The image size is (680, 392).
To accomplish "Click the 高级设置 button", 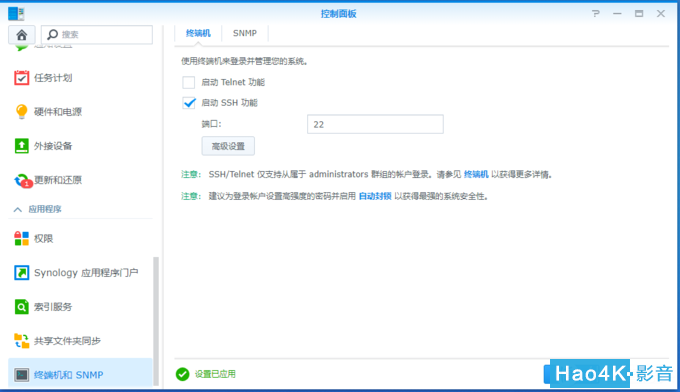I will tap(228, 146).
